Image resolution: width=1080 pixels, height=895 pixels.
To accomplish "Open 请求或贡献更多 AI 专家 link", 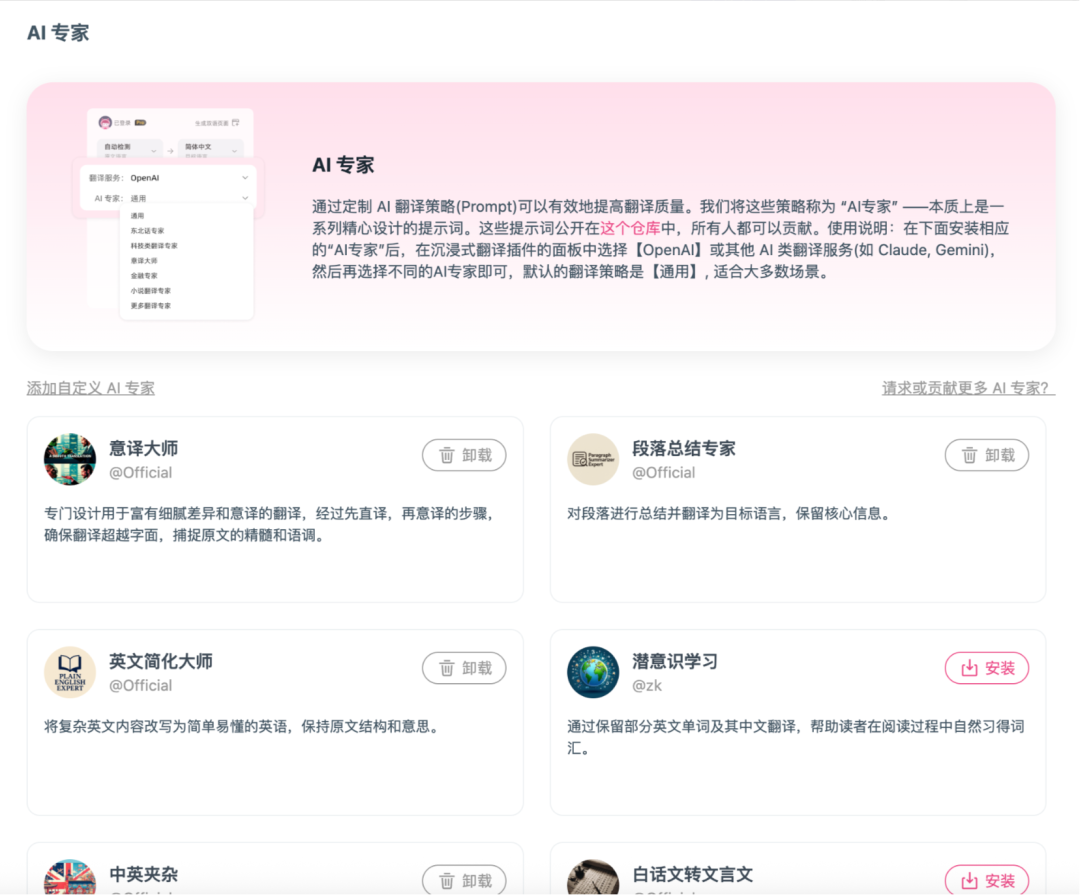I will coord(966,388).
